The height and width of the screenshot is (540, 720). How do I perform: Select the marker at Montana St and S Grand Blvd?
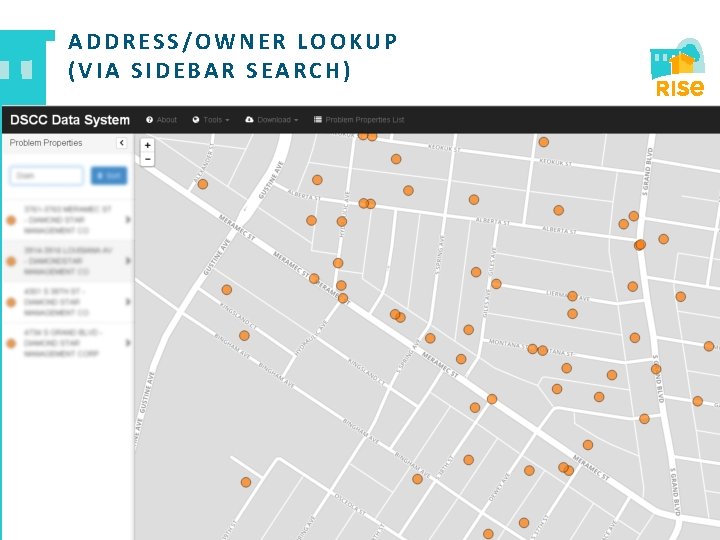click(x=656, y=369)
